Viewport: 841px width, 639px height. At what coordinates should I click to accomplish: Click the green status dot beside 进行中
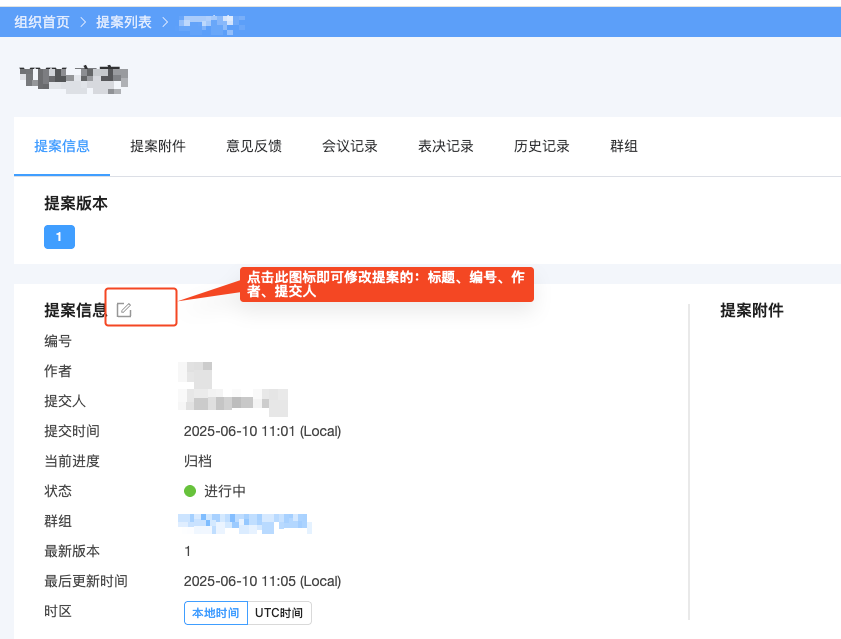[x=190, y=491]
